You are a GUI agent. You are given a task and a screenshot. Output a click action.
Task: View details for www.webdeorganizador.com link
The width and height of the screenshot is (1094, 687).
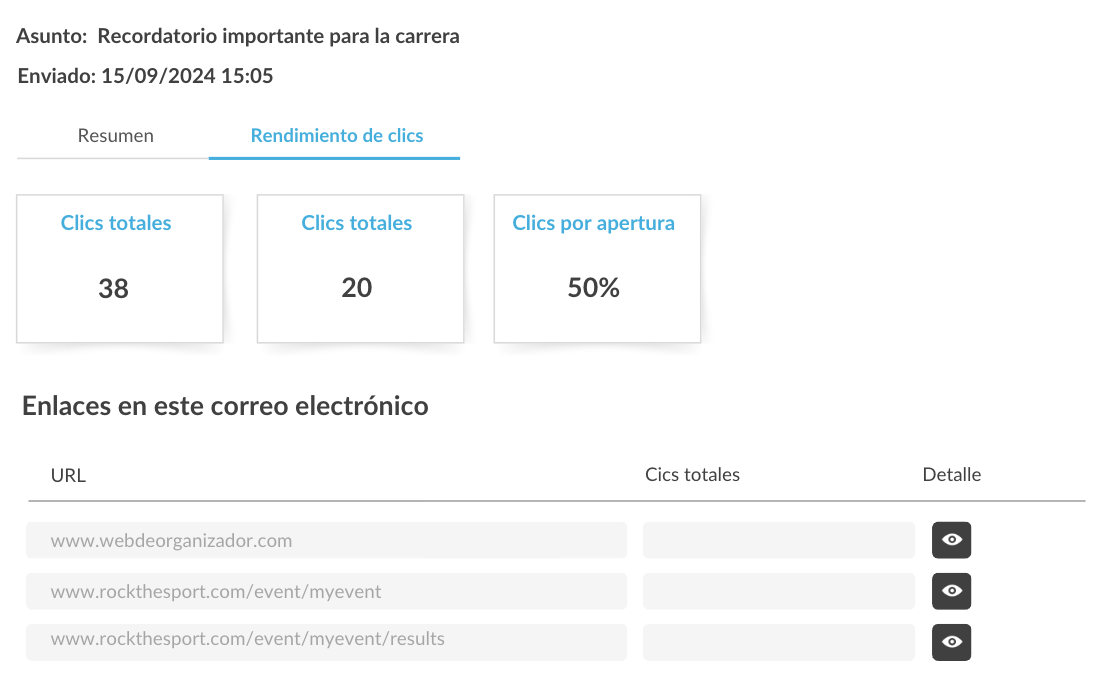click(x=951, y=540)
